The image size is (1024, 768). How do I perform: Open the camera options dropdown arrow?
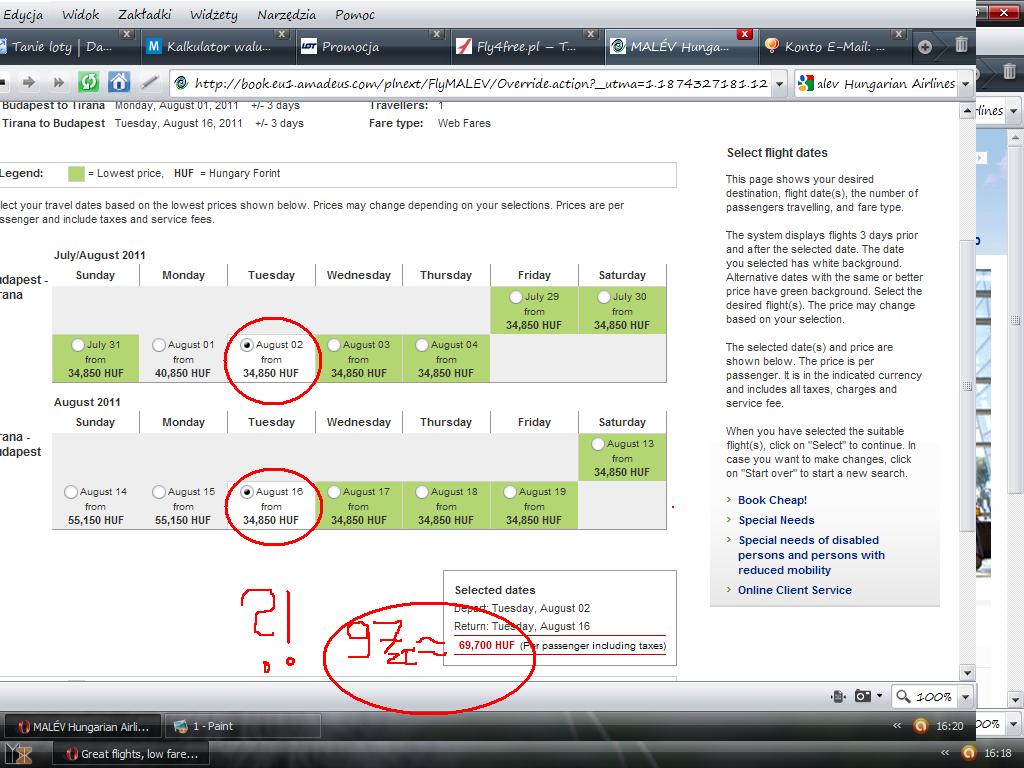coord(880,696)
